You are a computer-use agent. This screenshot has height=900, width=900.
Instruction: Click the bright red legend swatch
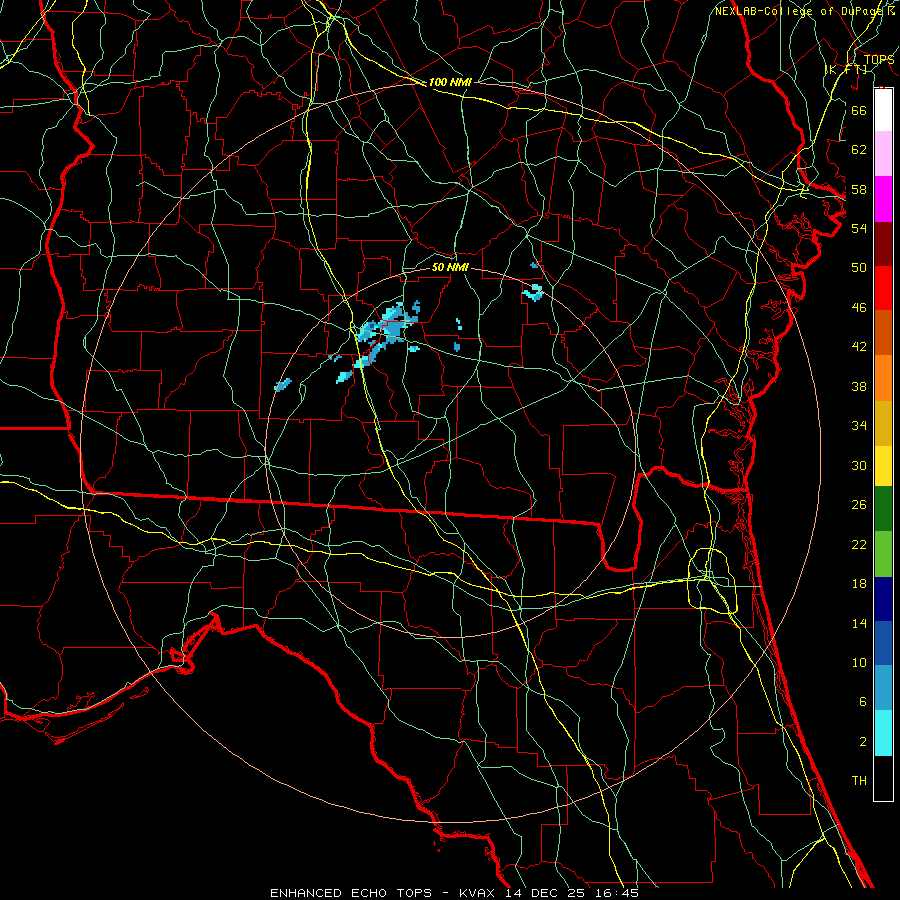(883, 288)
